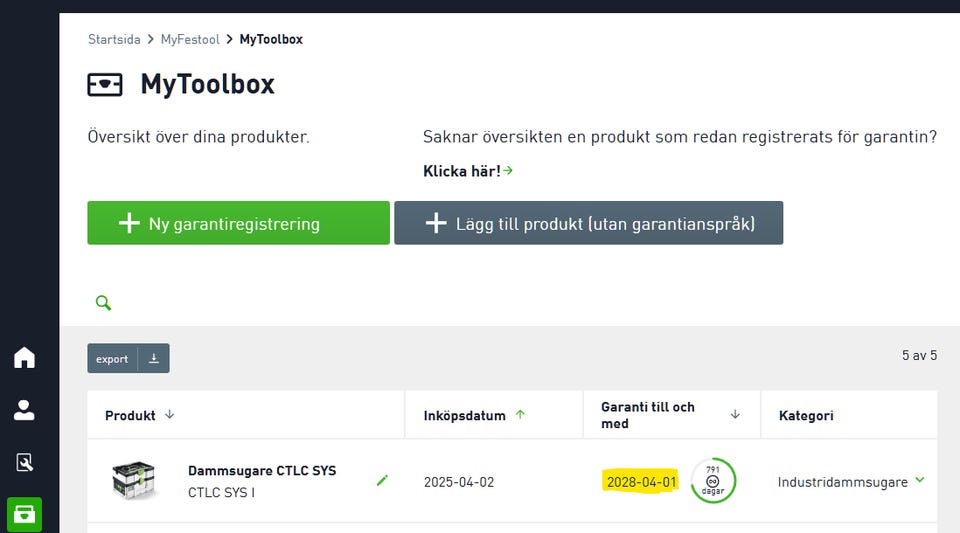Open the CTLC SYS product thumbnail
The image size is (960, 533).
pos(134,481)
